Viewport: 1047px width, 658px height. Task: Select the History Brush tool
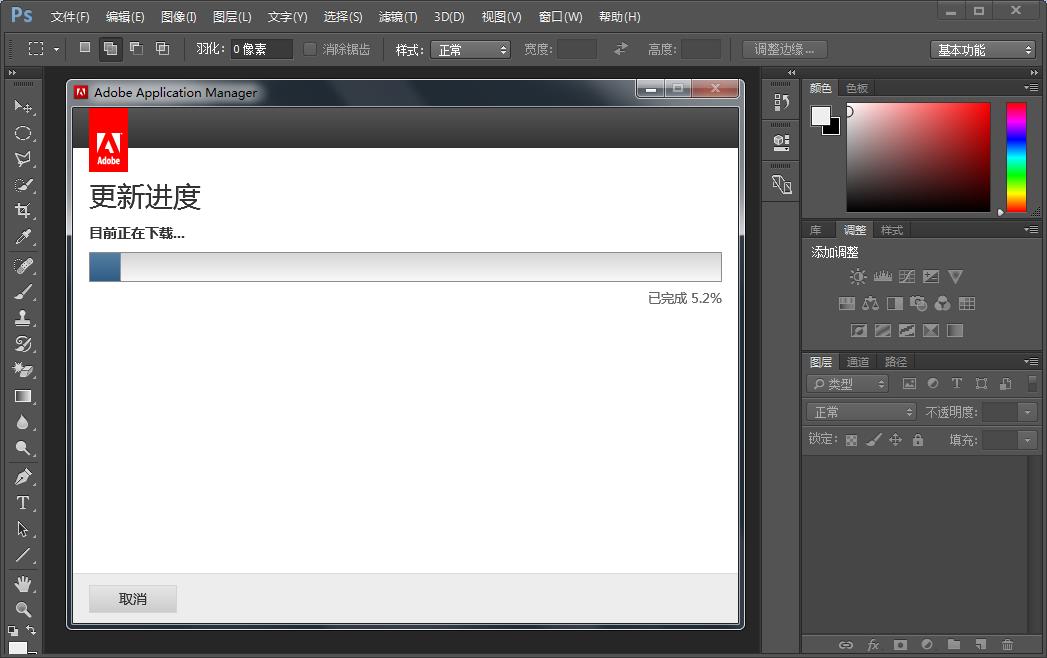coord(23,344)
